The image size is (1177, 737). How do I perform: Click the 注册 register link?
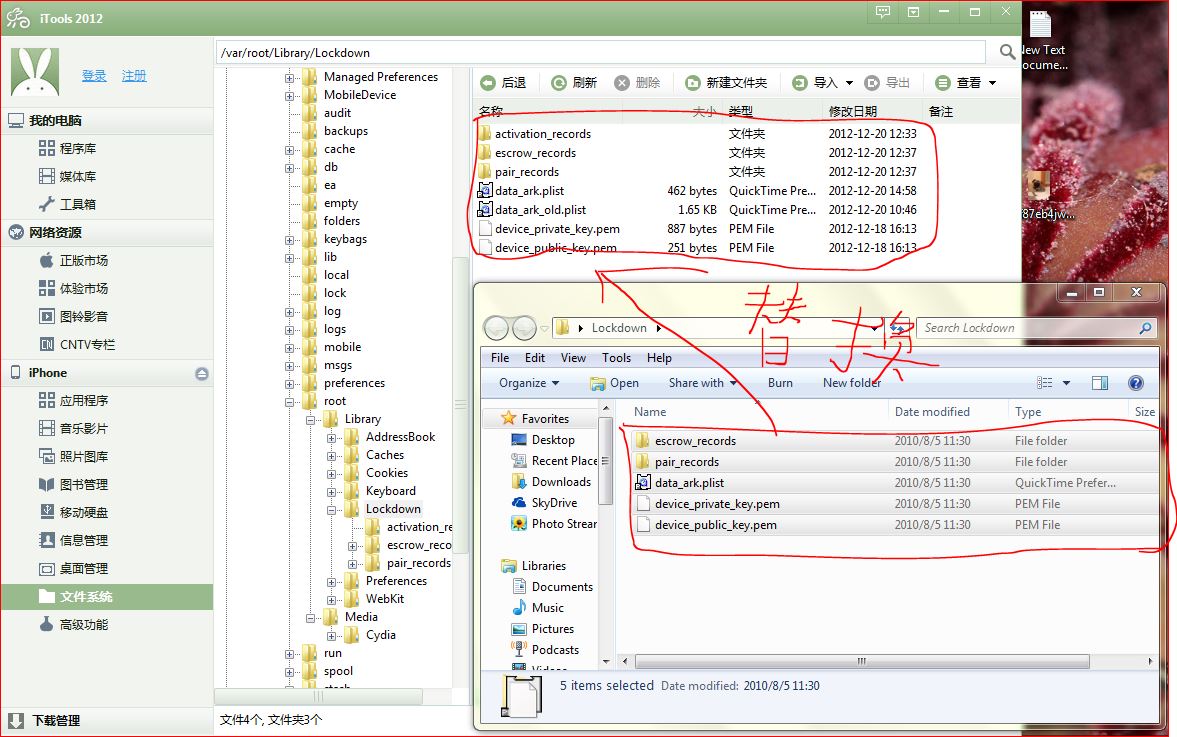pos(134,76)
